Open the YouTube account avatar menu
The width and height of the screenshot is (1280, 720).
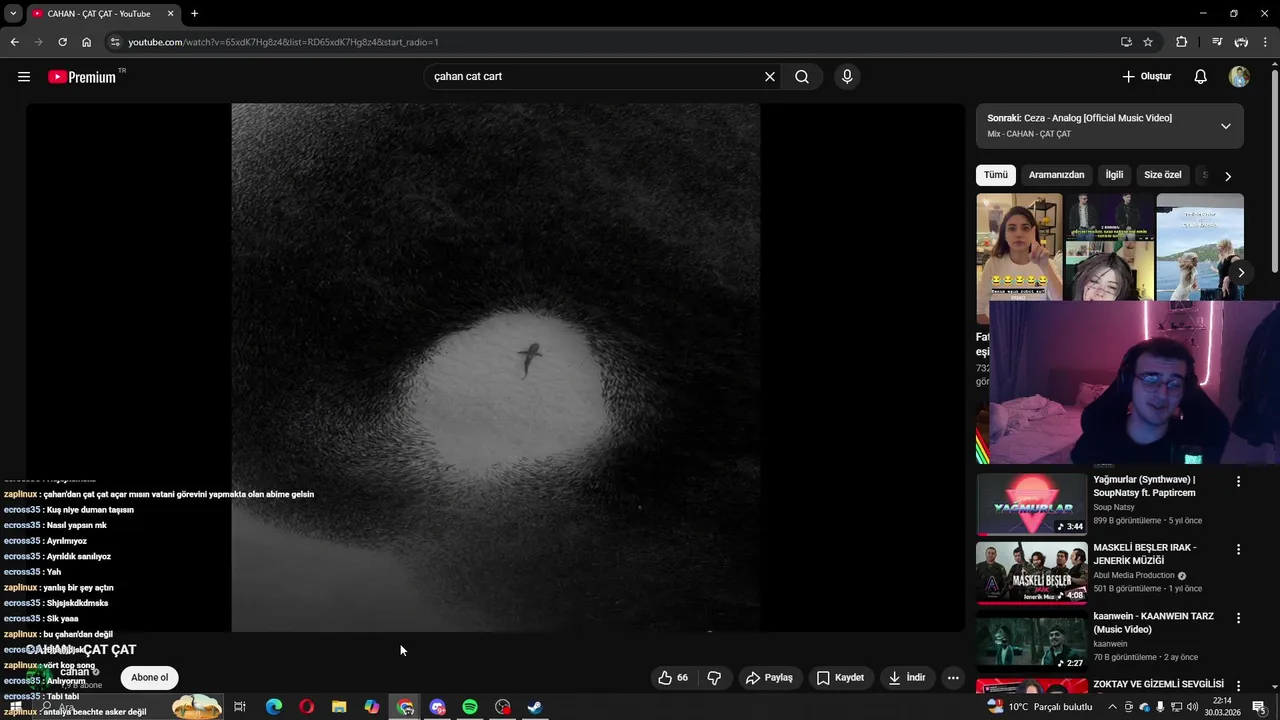[x=1239, y=77]
